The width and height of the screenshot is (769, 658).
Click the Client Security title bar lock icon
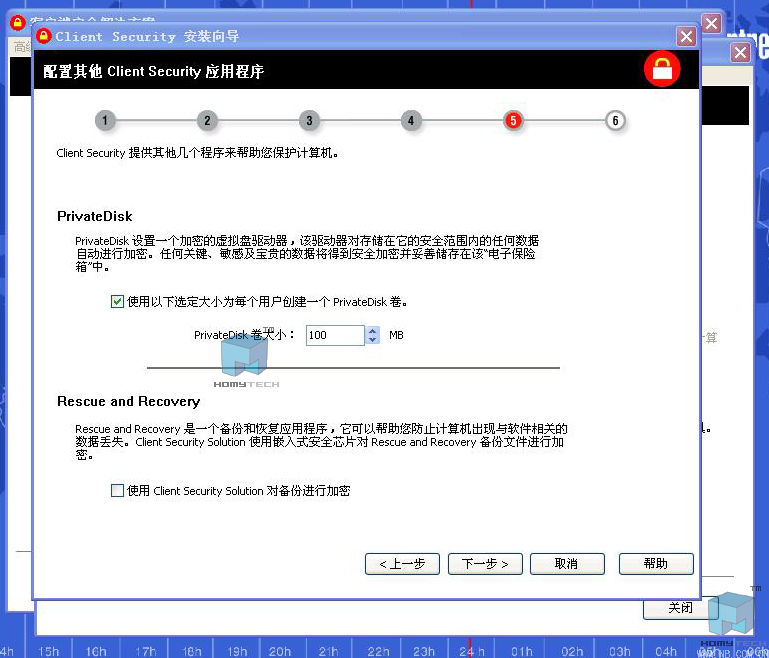(x=44, y=36)
